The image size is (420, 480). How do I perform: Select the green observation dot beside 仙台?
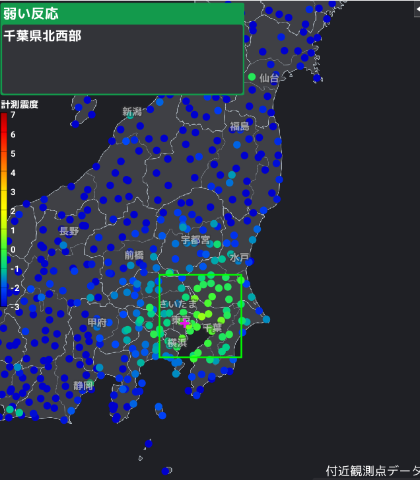[252, 77]
